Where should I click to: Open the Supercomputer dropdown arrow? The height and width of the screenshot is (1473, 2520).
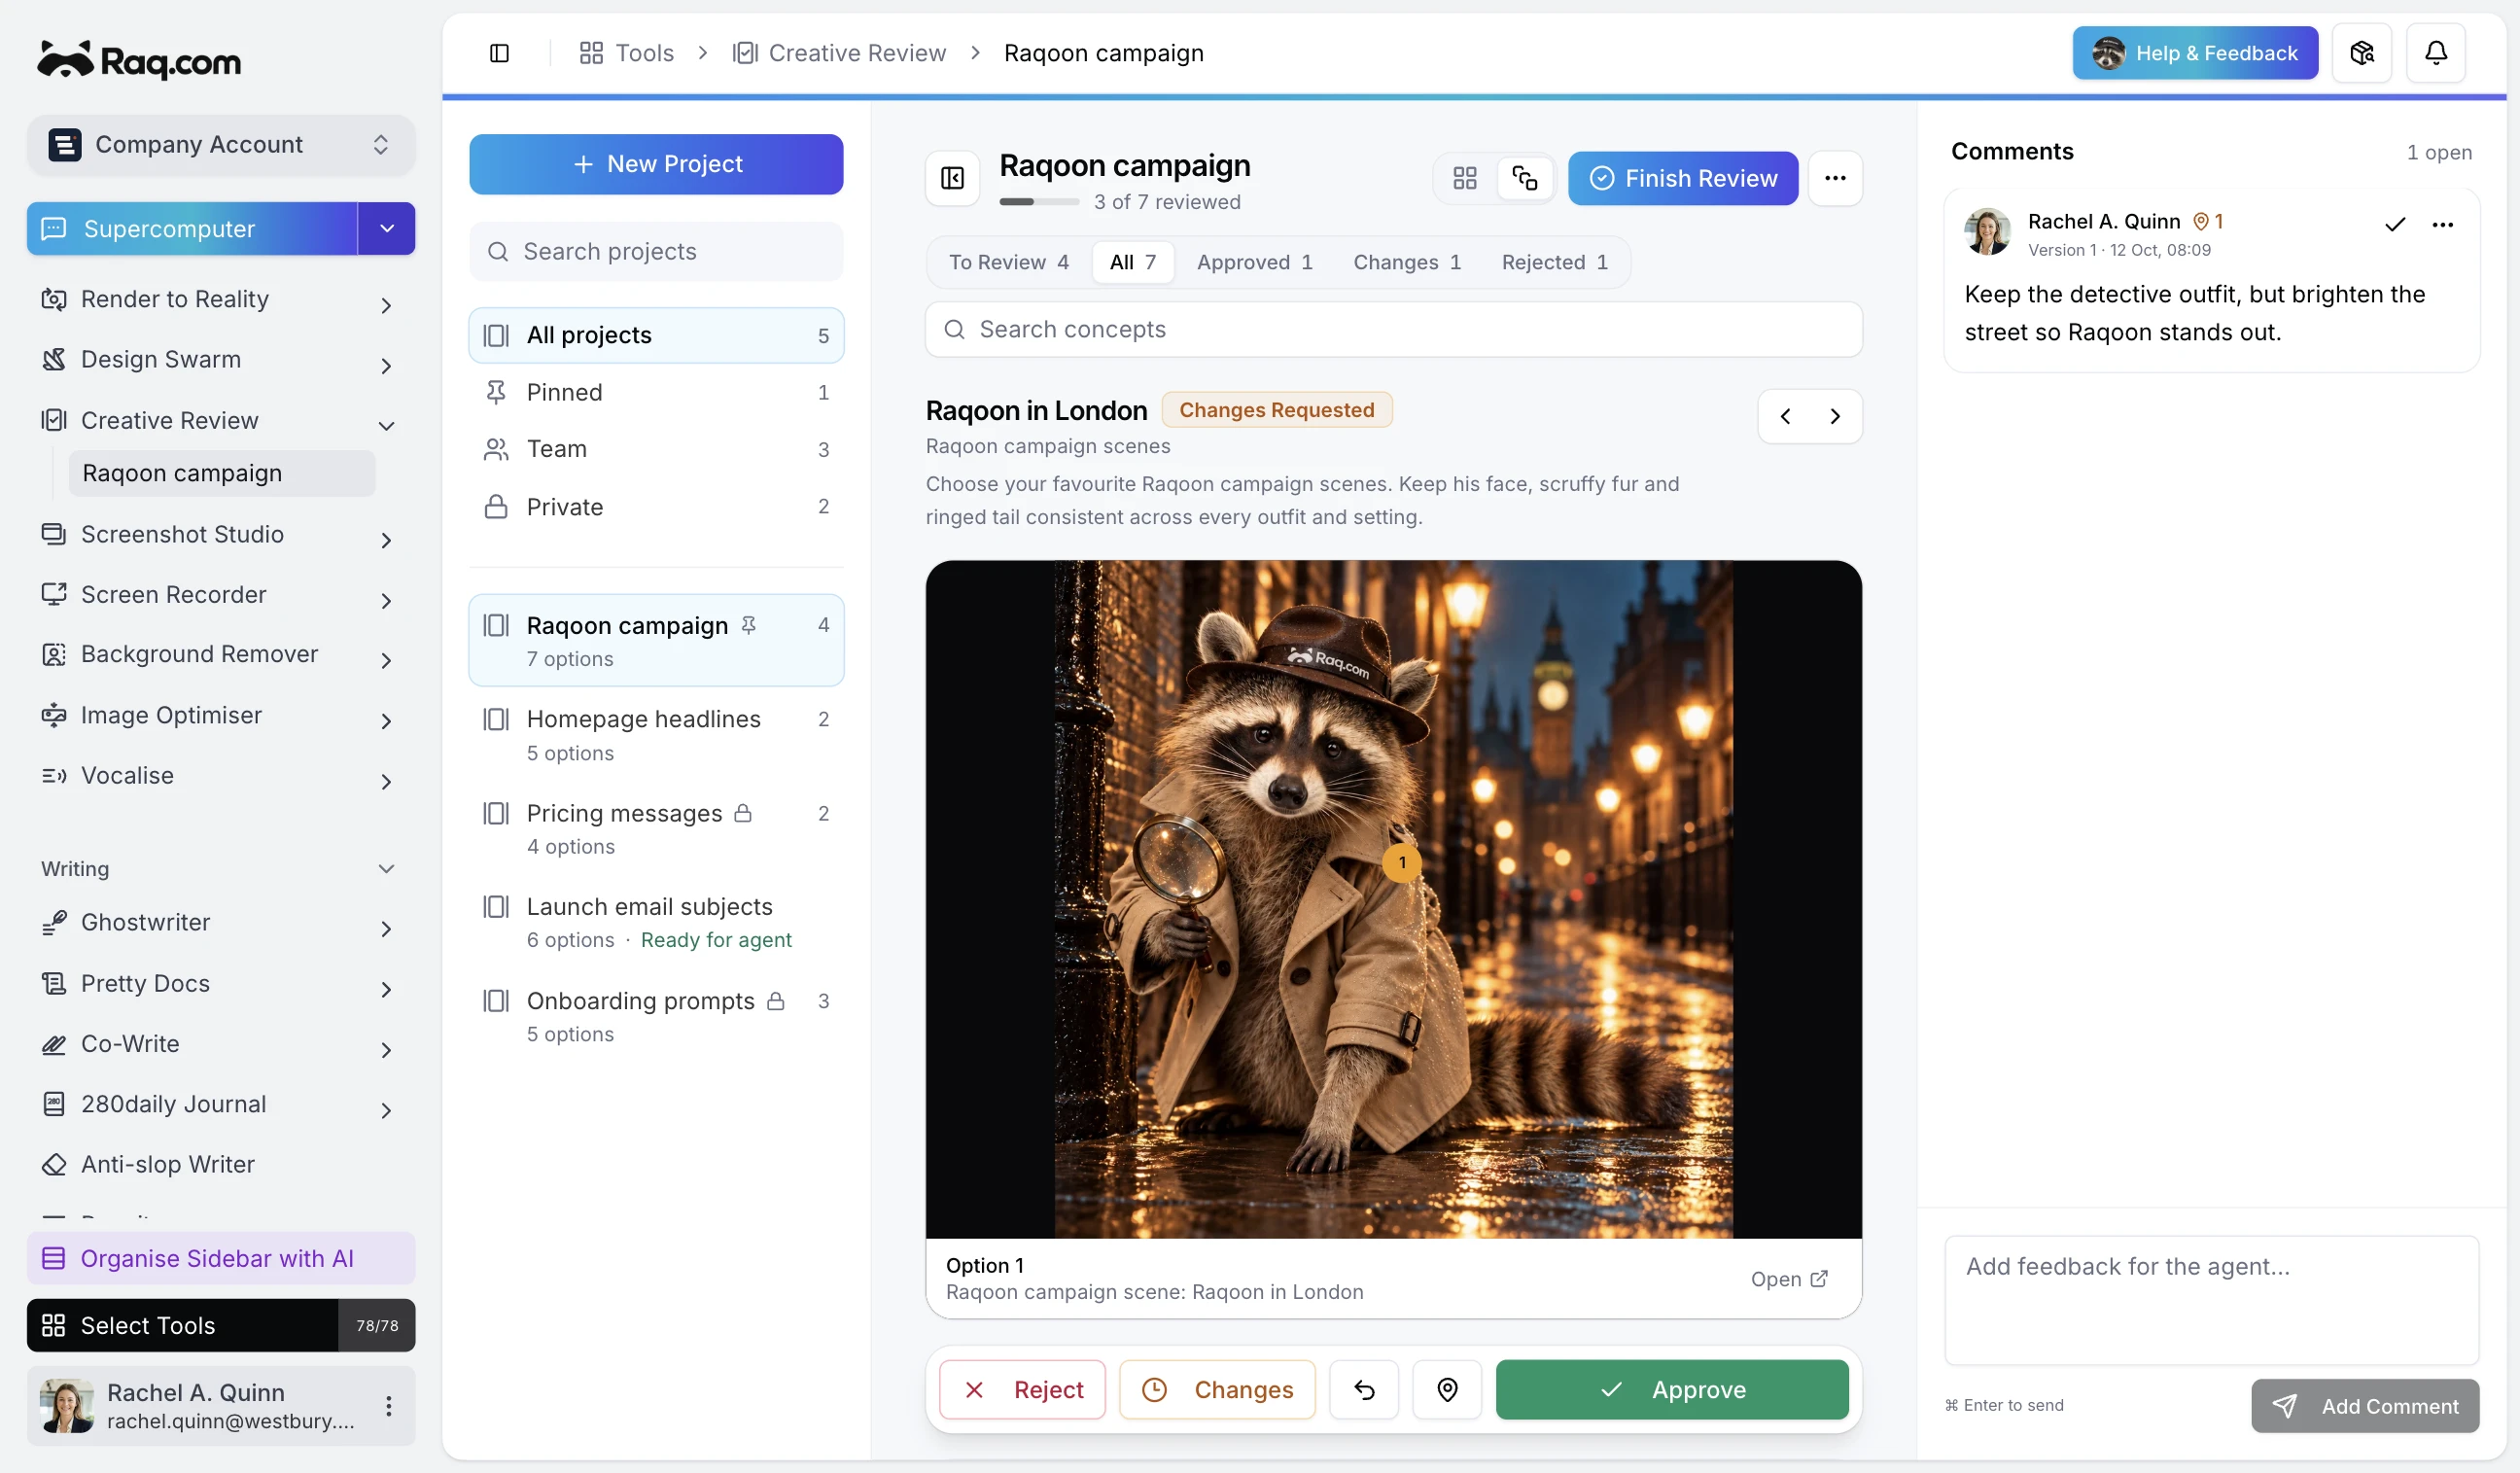pyautogui.click(x=387, y=228)
